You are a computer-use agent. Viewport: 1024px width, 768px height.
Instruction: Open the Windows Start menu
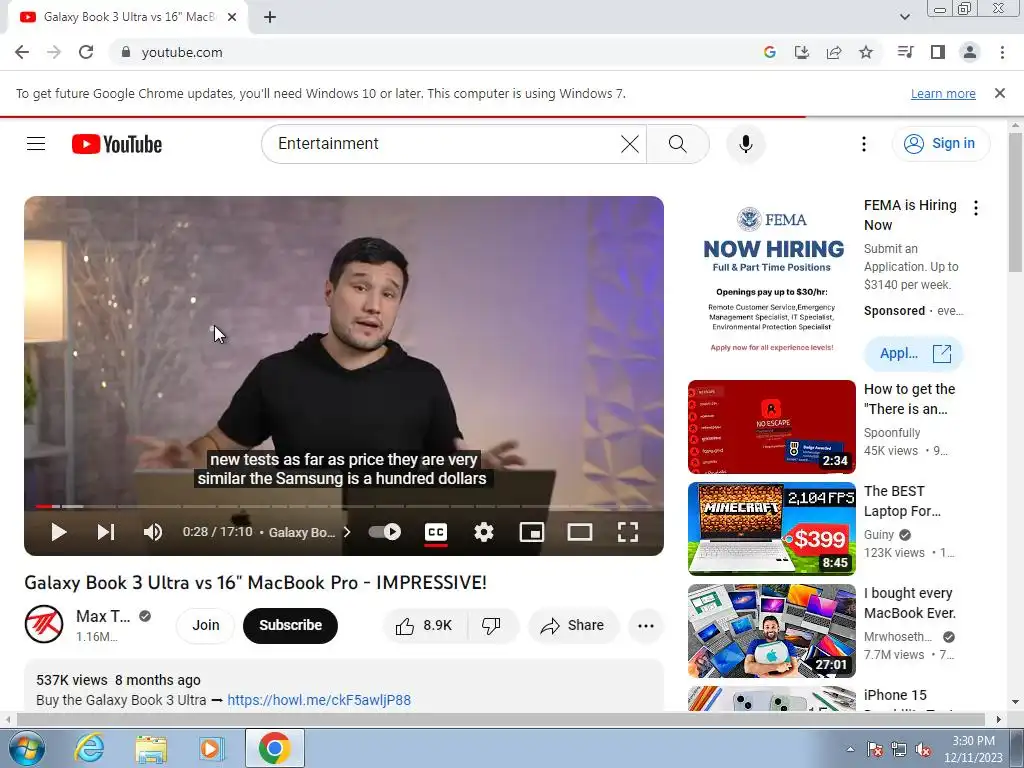27,748
